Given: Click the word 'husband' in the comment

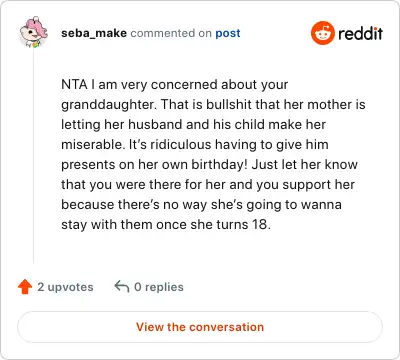Looking at the screenshot, I should (x=156, y=124).
